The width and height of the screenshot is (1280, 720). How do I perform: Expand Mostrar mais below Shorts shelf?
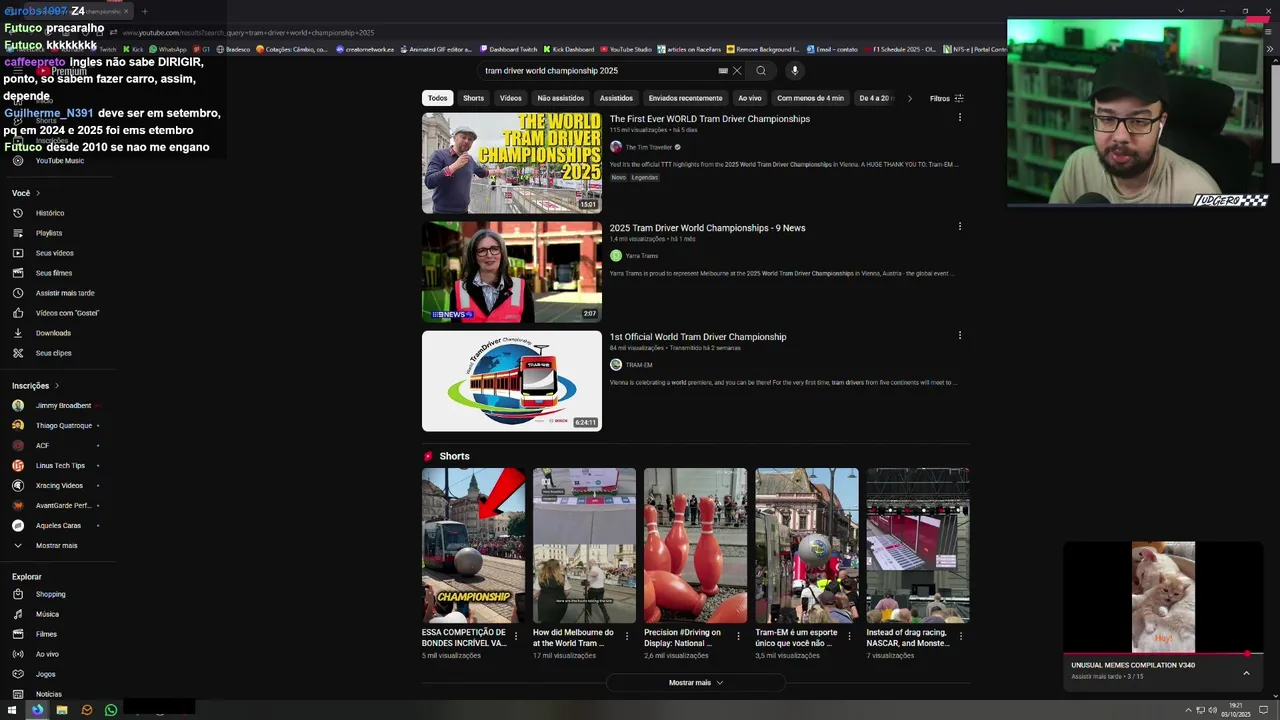(x=696, y=682)
